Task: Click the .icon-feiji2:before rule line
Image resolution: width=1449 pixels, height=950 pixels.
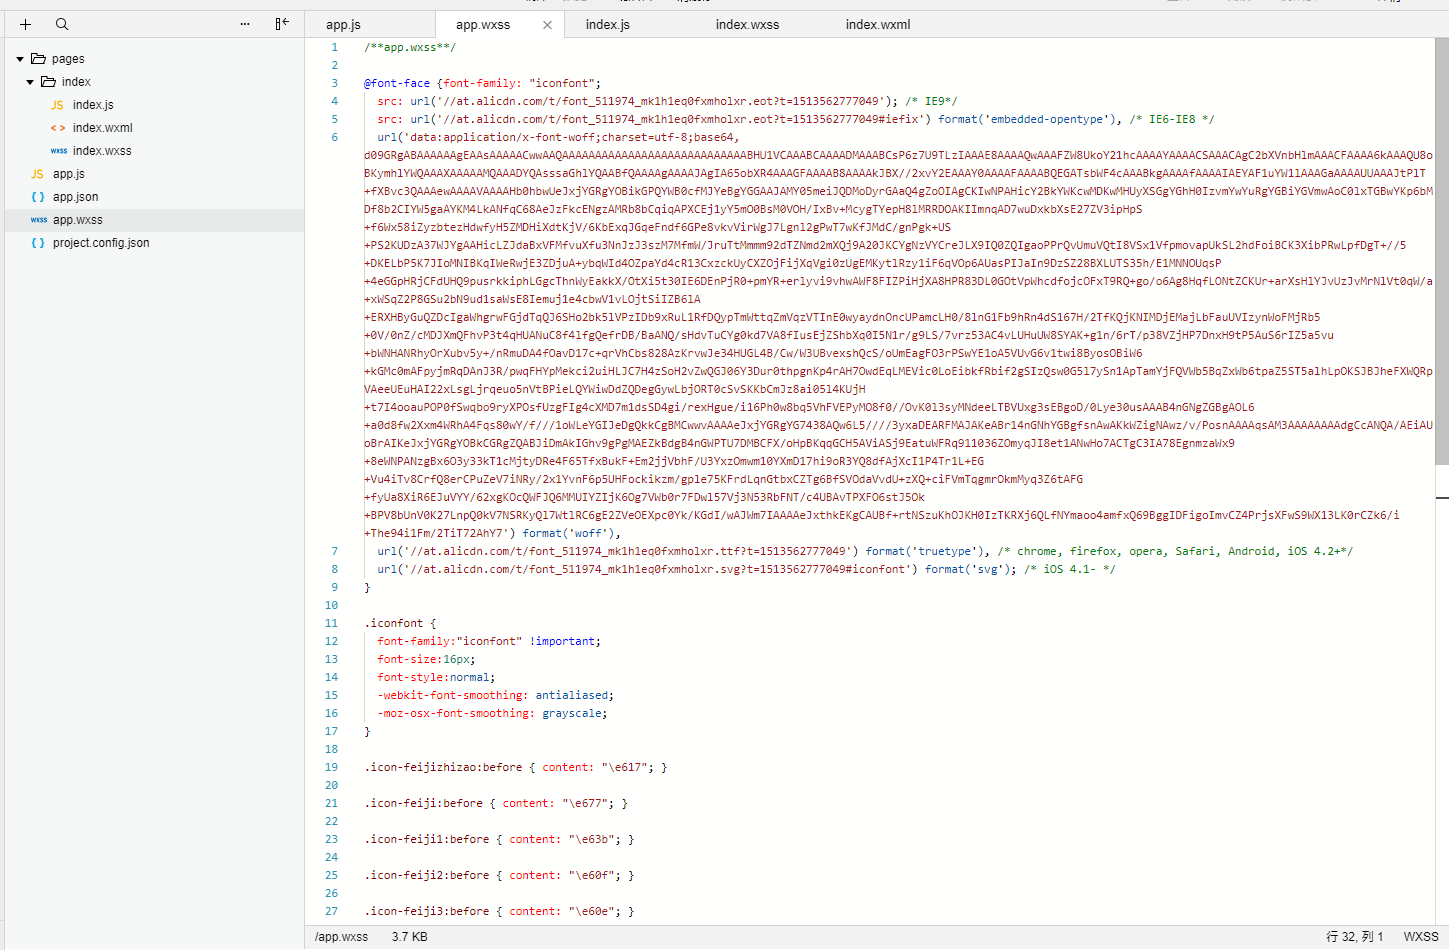Action: (499, 875)
